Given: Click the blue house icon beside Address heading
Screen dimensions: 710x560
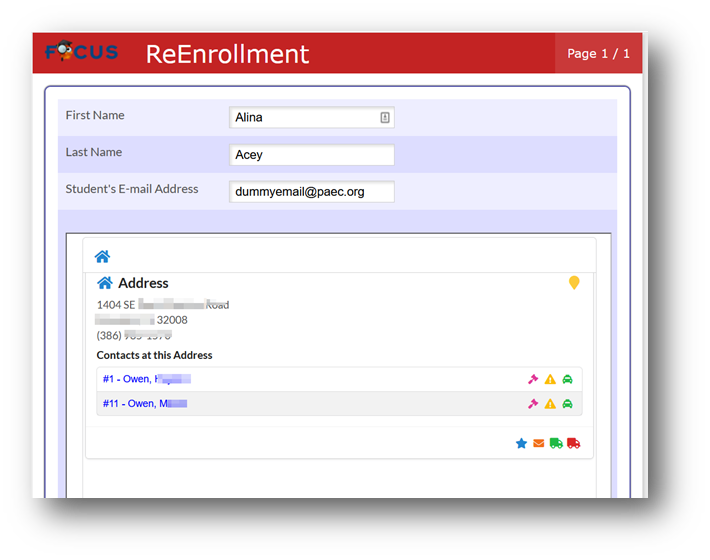Looking at the screenshot, I should [x=105, y=283].
